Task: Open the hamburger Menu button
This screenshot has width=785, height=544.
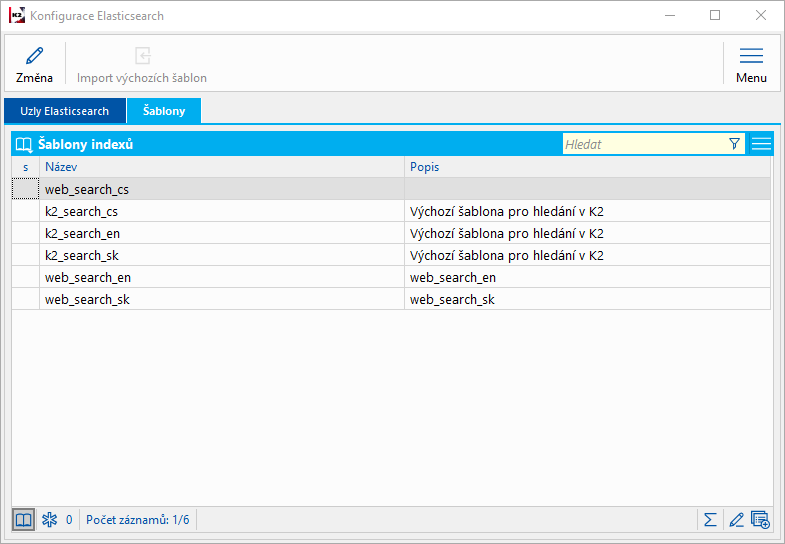Action: click(x=751, y=65)
